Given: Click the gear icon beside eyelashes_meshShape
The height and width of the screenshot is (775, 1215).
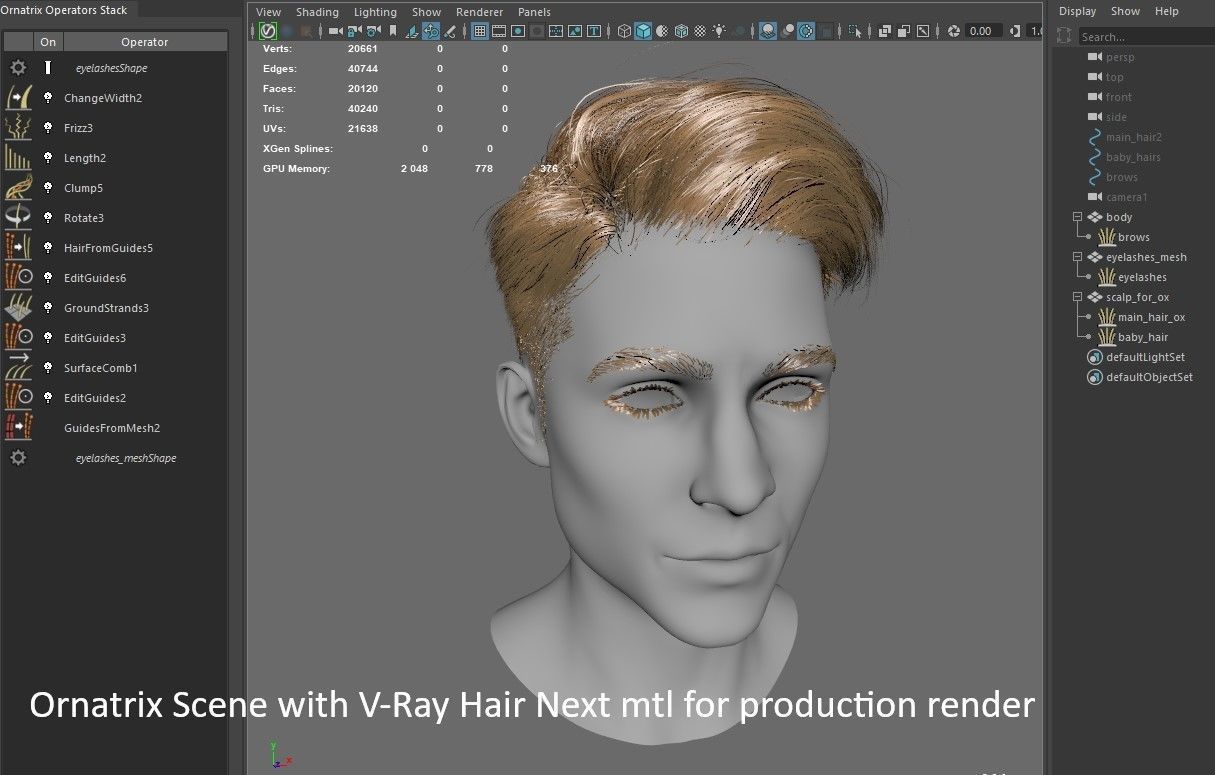Looking at the screenshot, I should point(18,458).
